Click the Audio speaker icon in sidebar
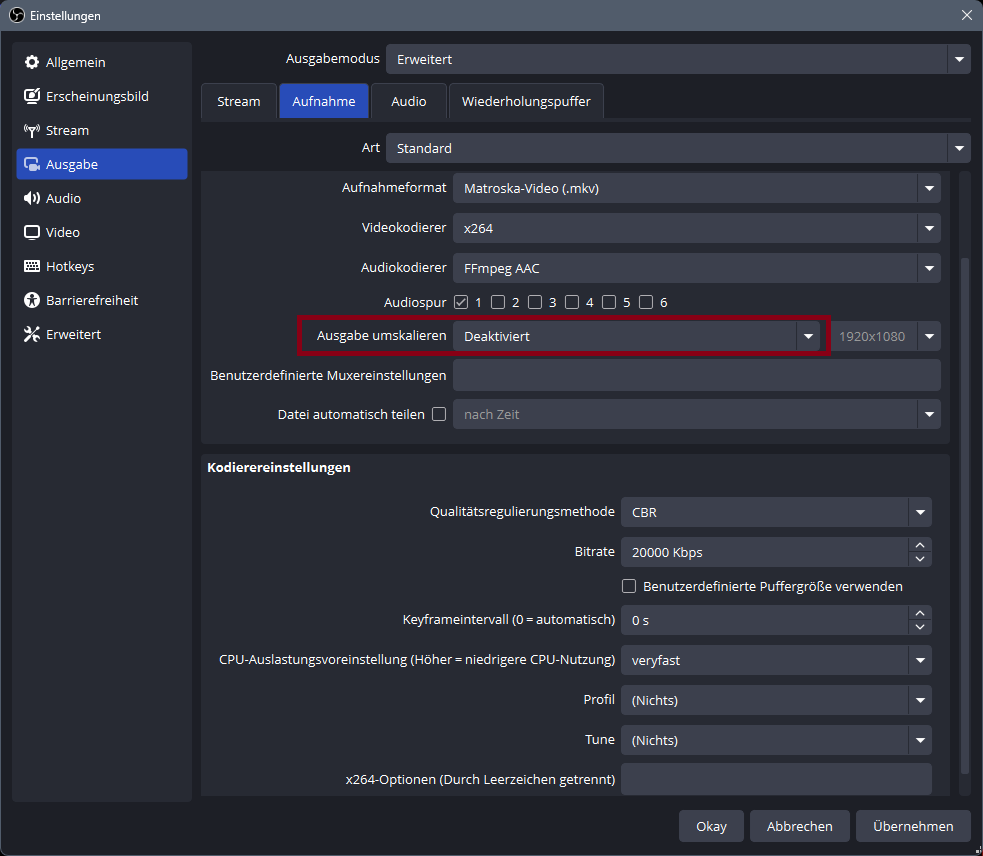The height and width of the screenshot is (856, 983). click(31, 198)
